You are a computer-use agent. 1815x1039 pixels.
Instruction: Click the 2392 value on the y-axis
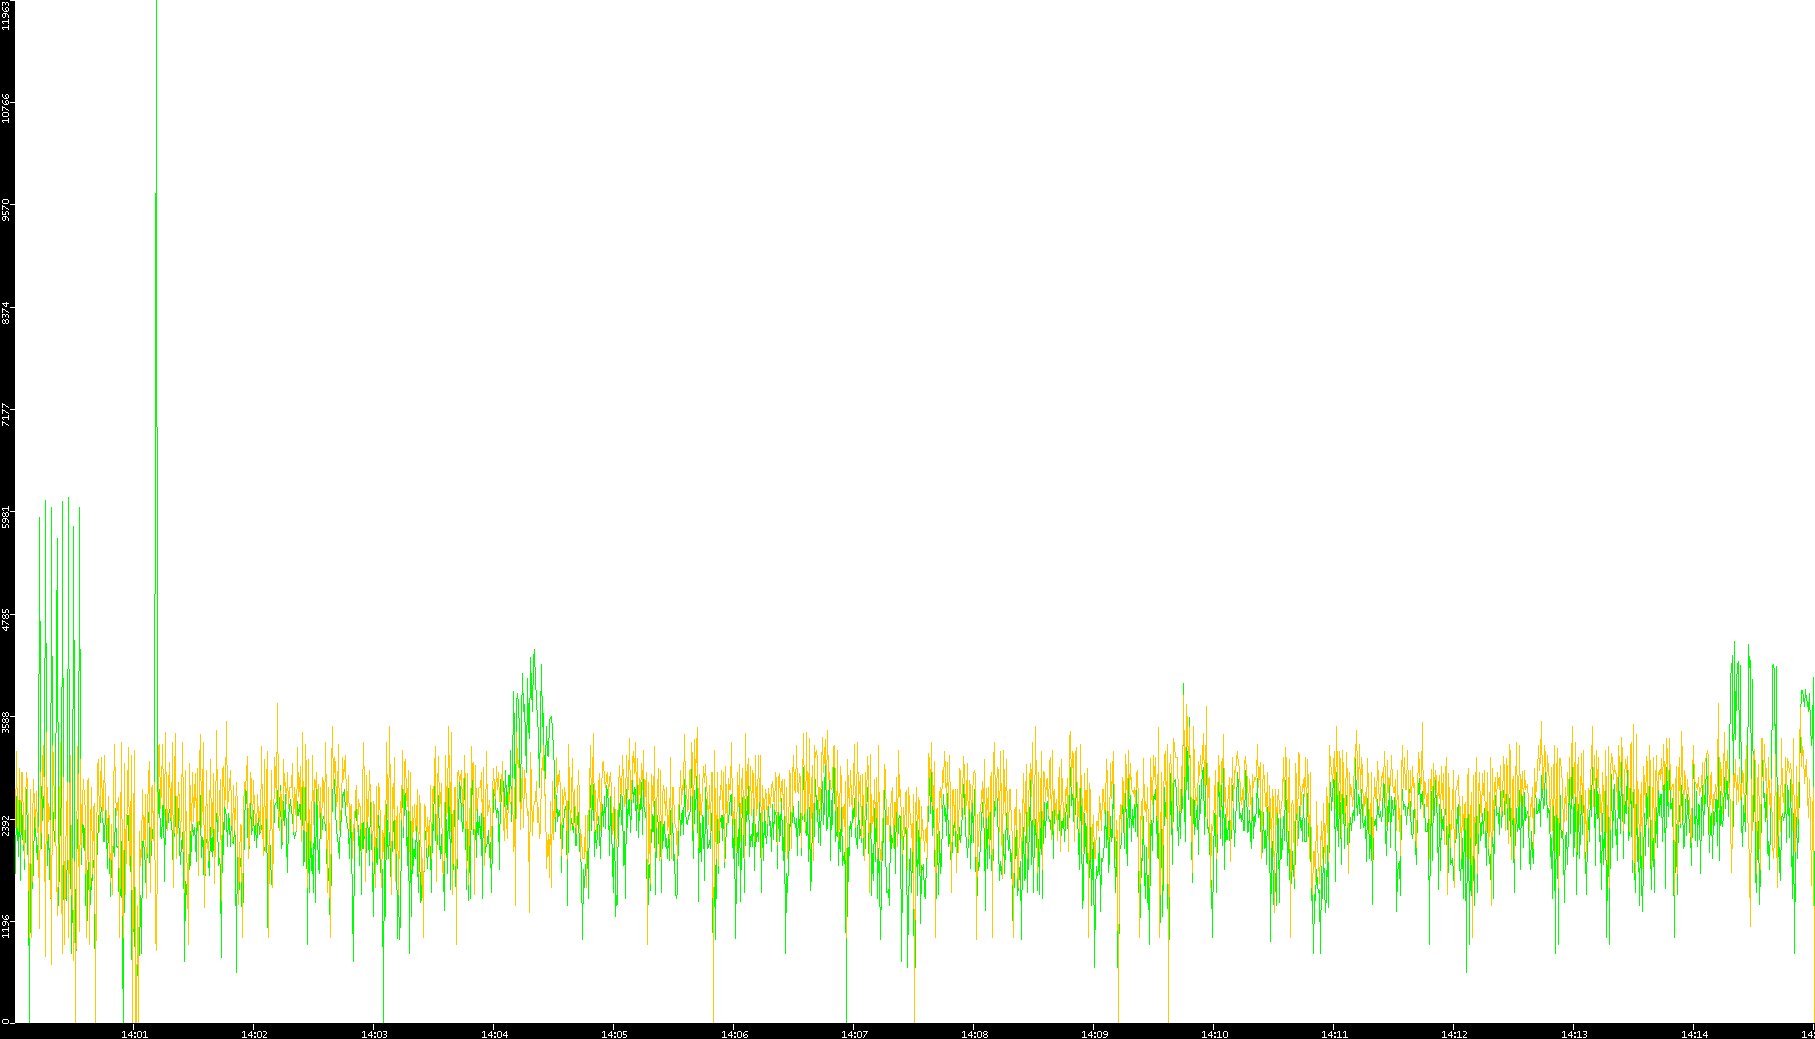click(x=6, y=825)
